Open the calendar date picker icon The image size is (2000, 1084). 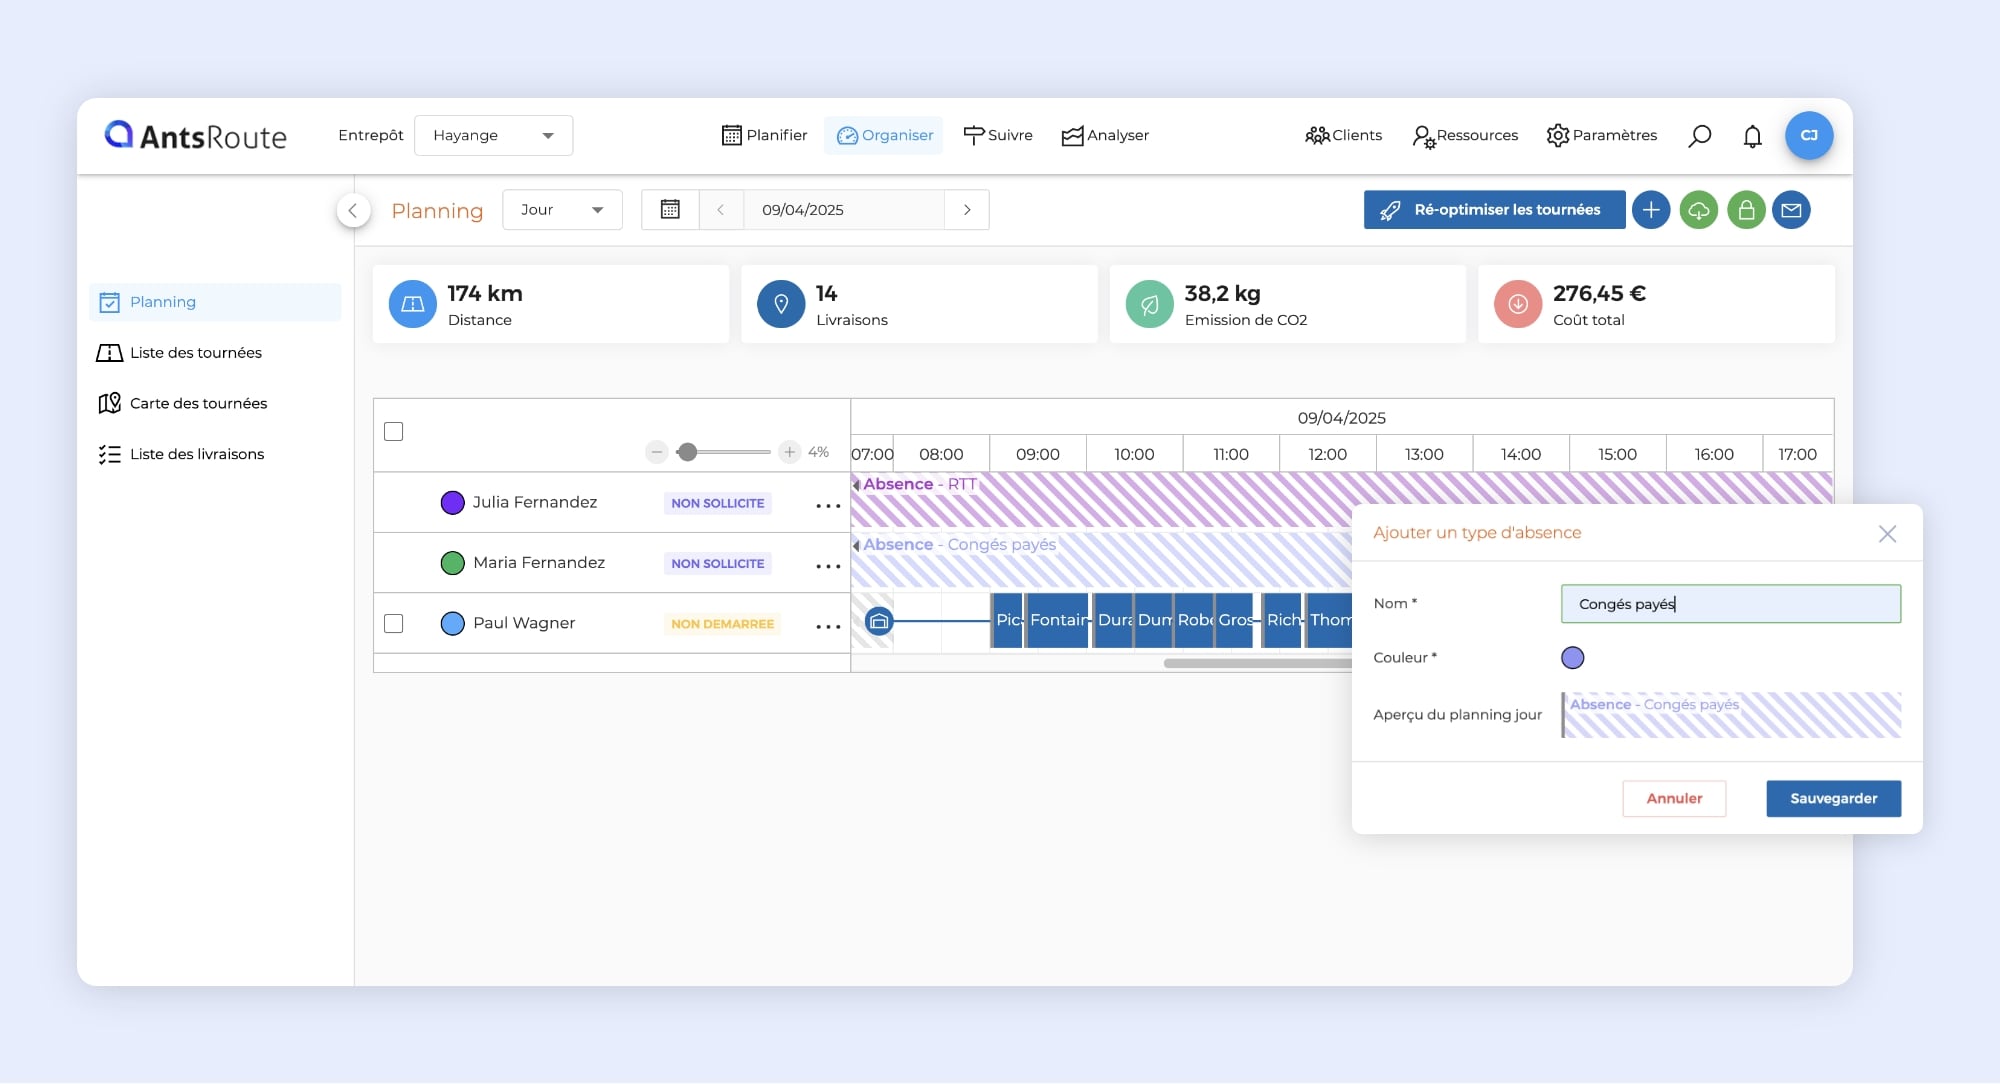(670, 210)
